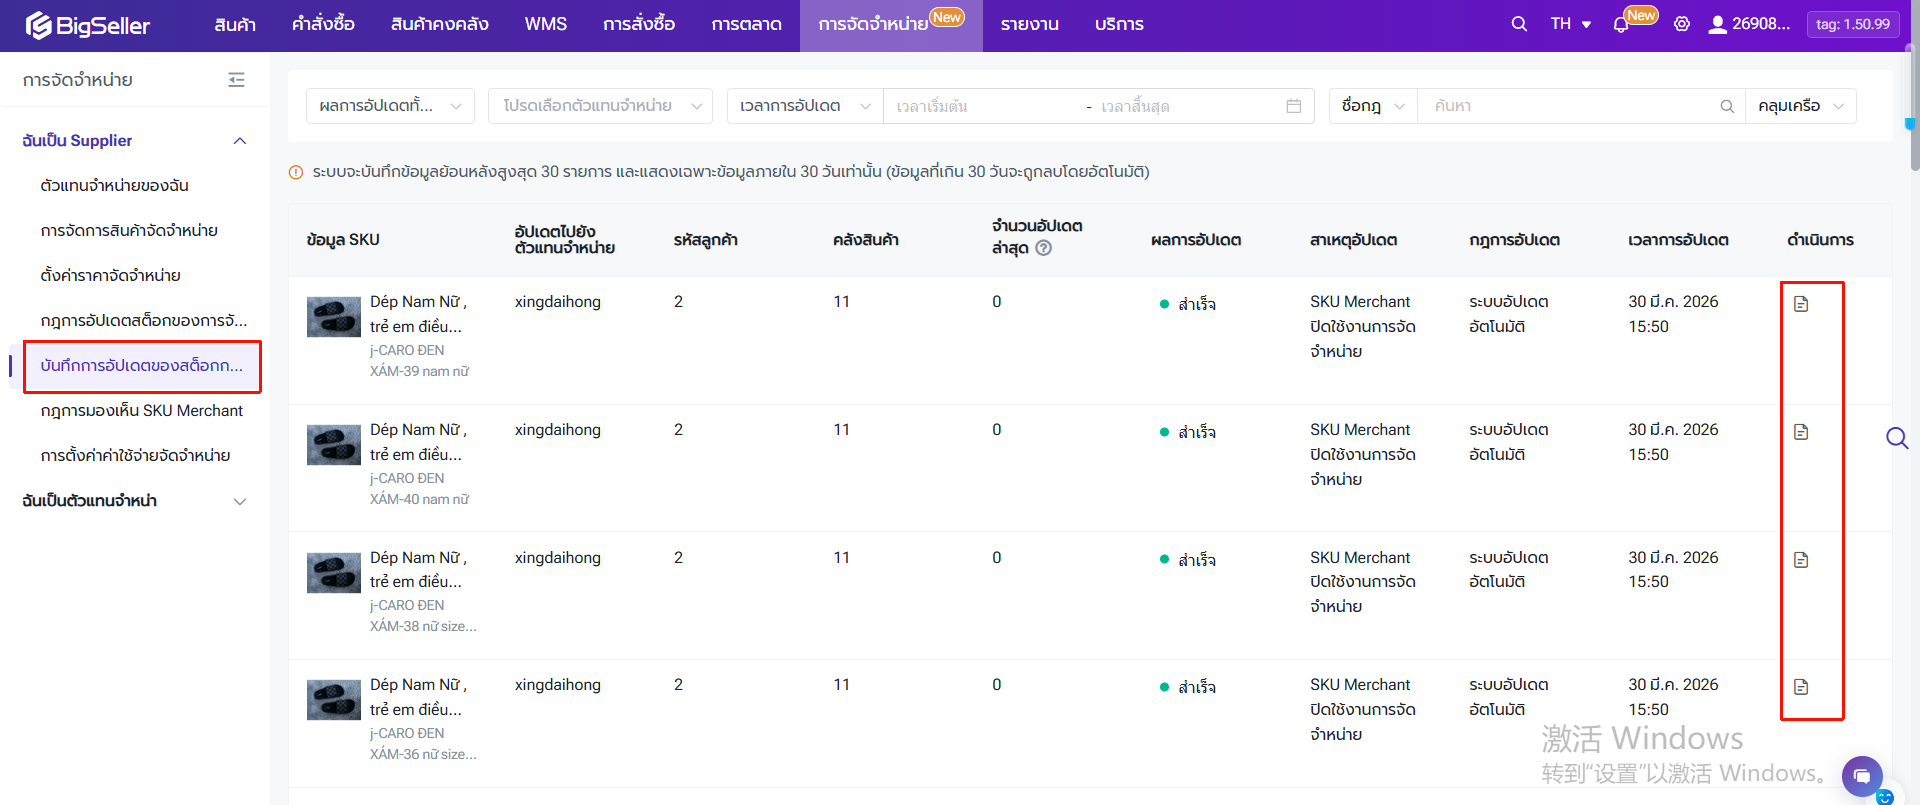This screenshot has width=1920, height=805.
Task: Open กฎการมองเห็น SKU Merchant page
Action: tap(142, 410)
